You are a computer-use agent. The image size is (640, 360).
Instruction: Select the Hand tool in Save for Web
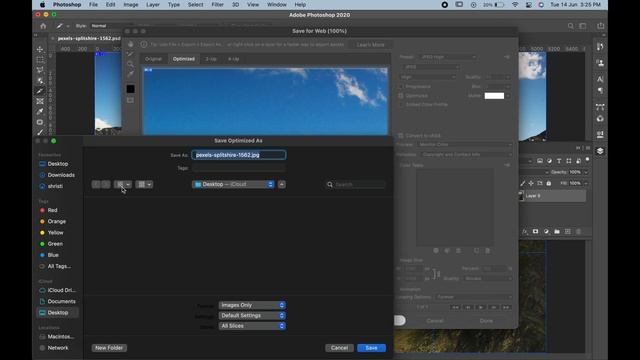point(130,44)
